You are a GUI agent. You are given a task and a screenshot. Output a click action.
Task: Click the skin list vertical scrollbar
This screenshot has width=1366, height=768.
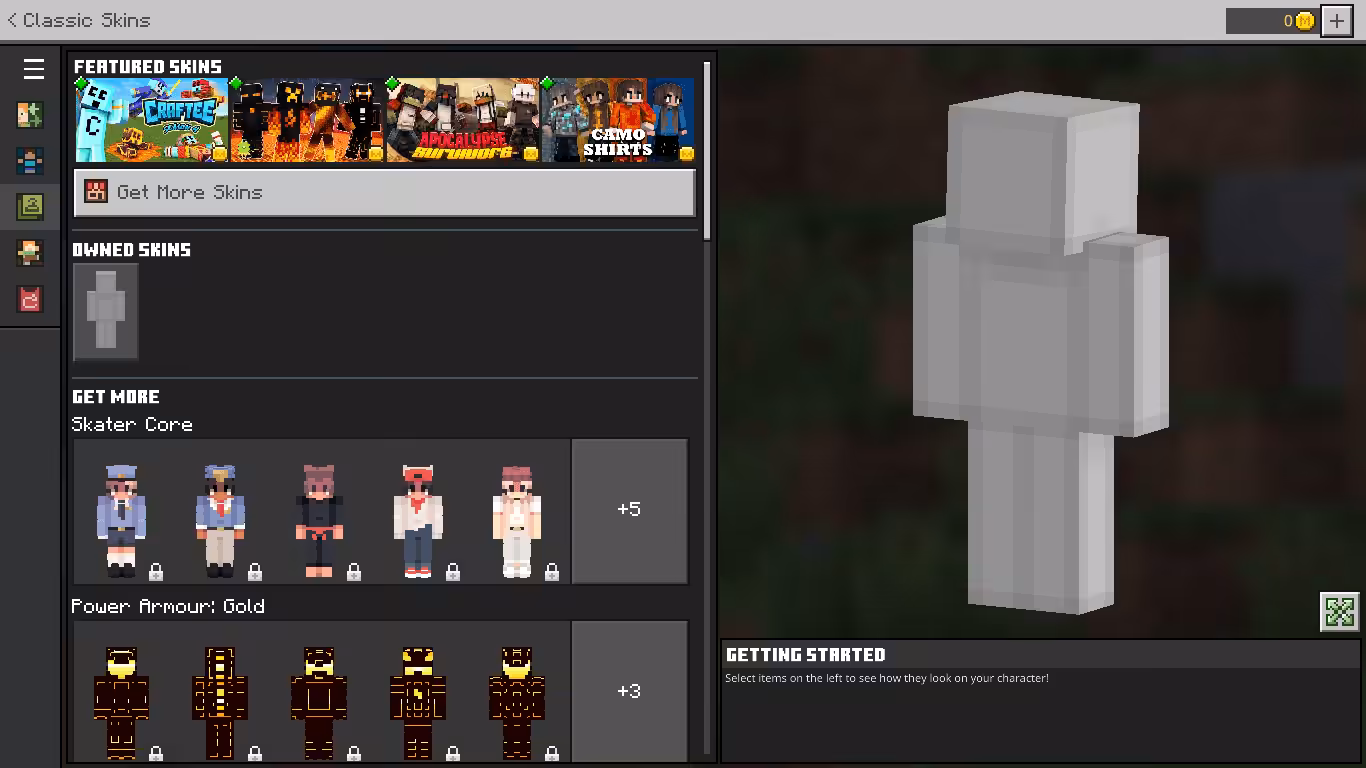tap(708, 150)
